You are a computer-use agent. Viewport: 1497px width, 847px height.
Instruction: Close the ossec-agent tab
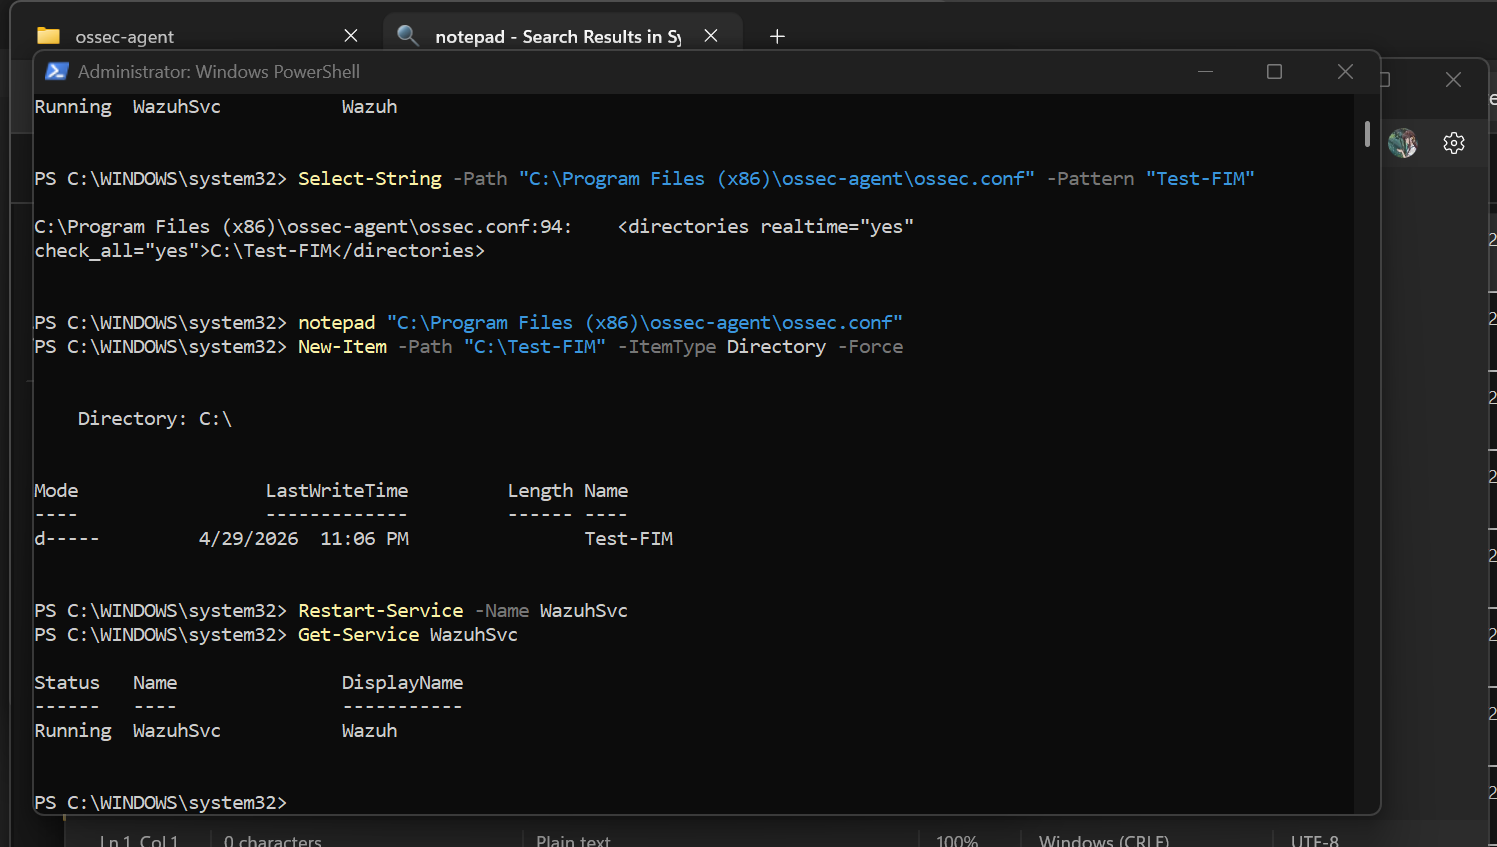tap(351, 36)
